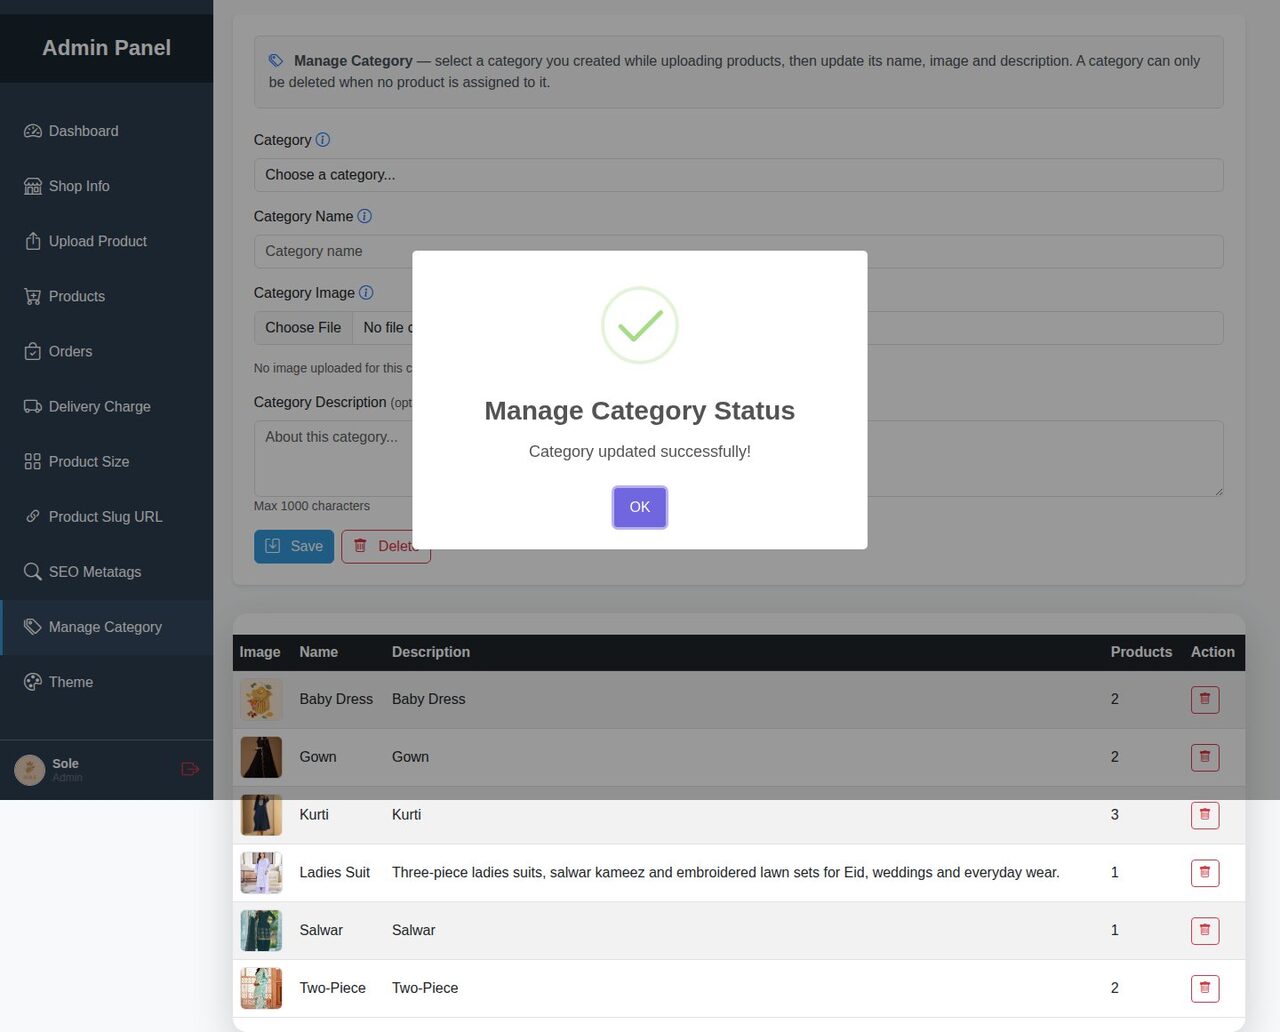Click the Name column header
The width and height of the screenshot is (1280, 1032).
tap(319, 652)
